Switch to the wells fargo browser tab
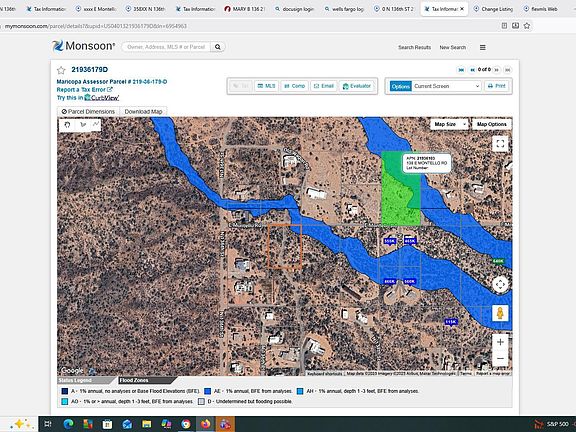Screen dimensions: 576x432 point(344,9)
